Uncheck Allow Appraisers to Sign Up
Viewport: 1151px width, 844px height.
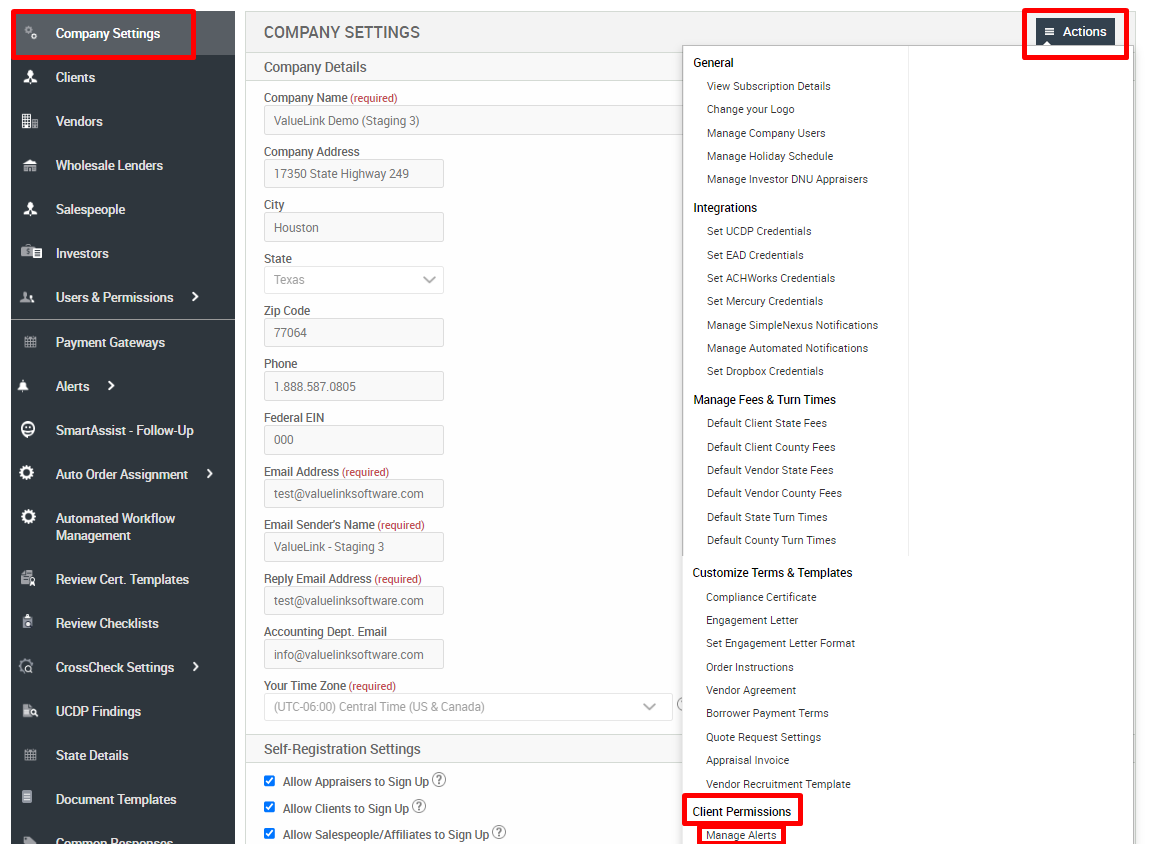click(269, 781)
